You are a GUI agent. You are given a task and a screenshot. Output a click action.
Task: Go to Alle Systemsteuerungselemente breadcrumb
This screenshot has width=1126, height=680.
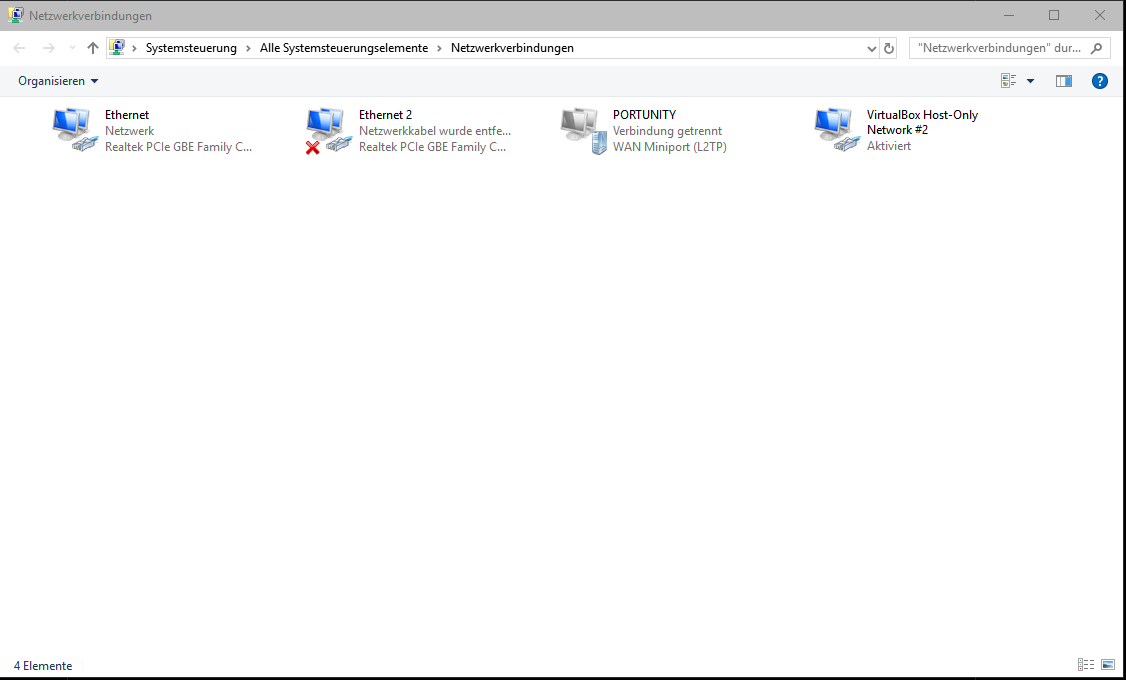[x=343, y=48]
